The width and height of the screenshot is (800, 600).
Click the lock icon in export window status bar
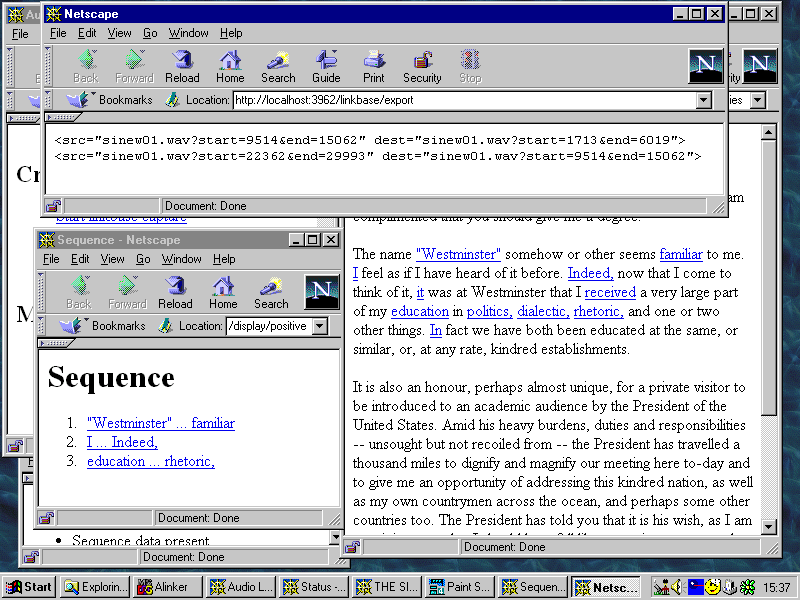pos(53,206)
